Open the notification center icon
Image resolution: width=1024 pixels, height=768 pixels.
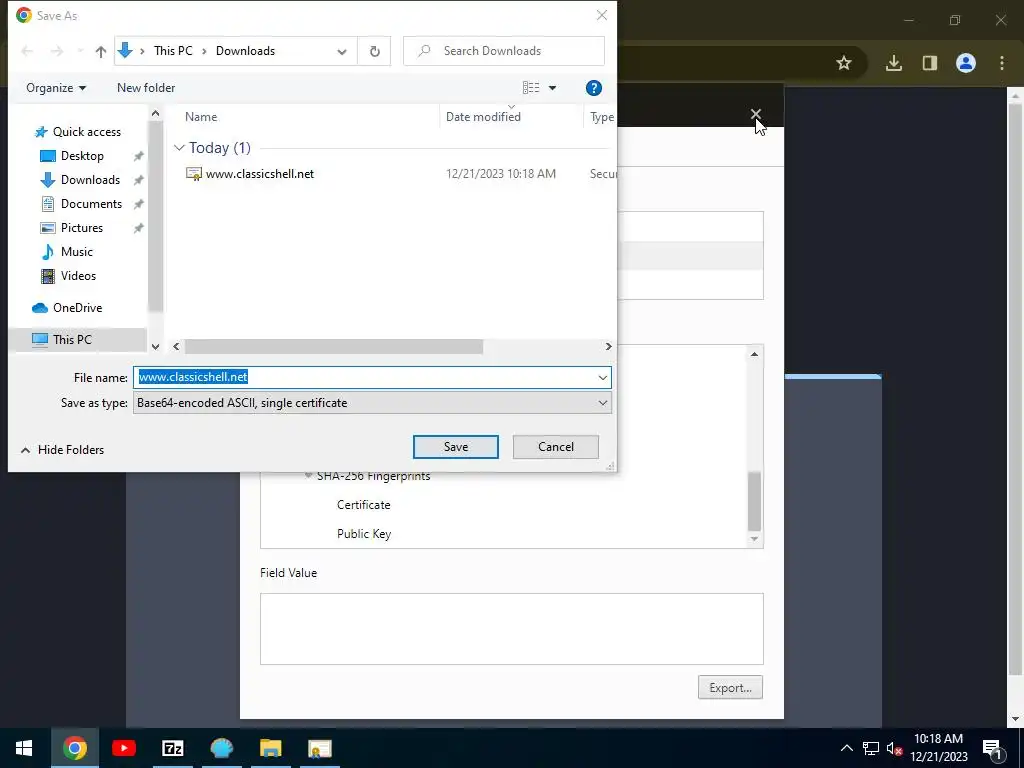993,748
